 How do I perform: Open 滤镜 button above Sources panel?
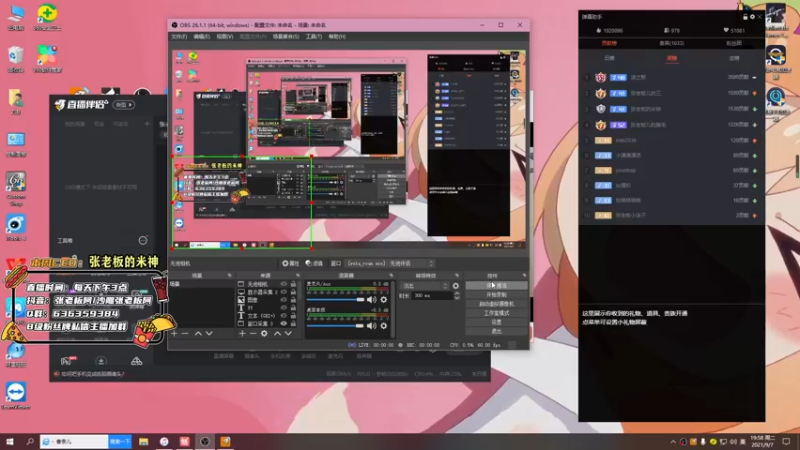point(314,264)
